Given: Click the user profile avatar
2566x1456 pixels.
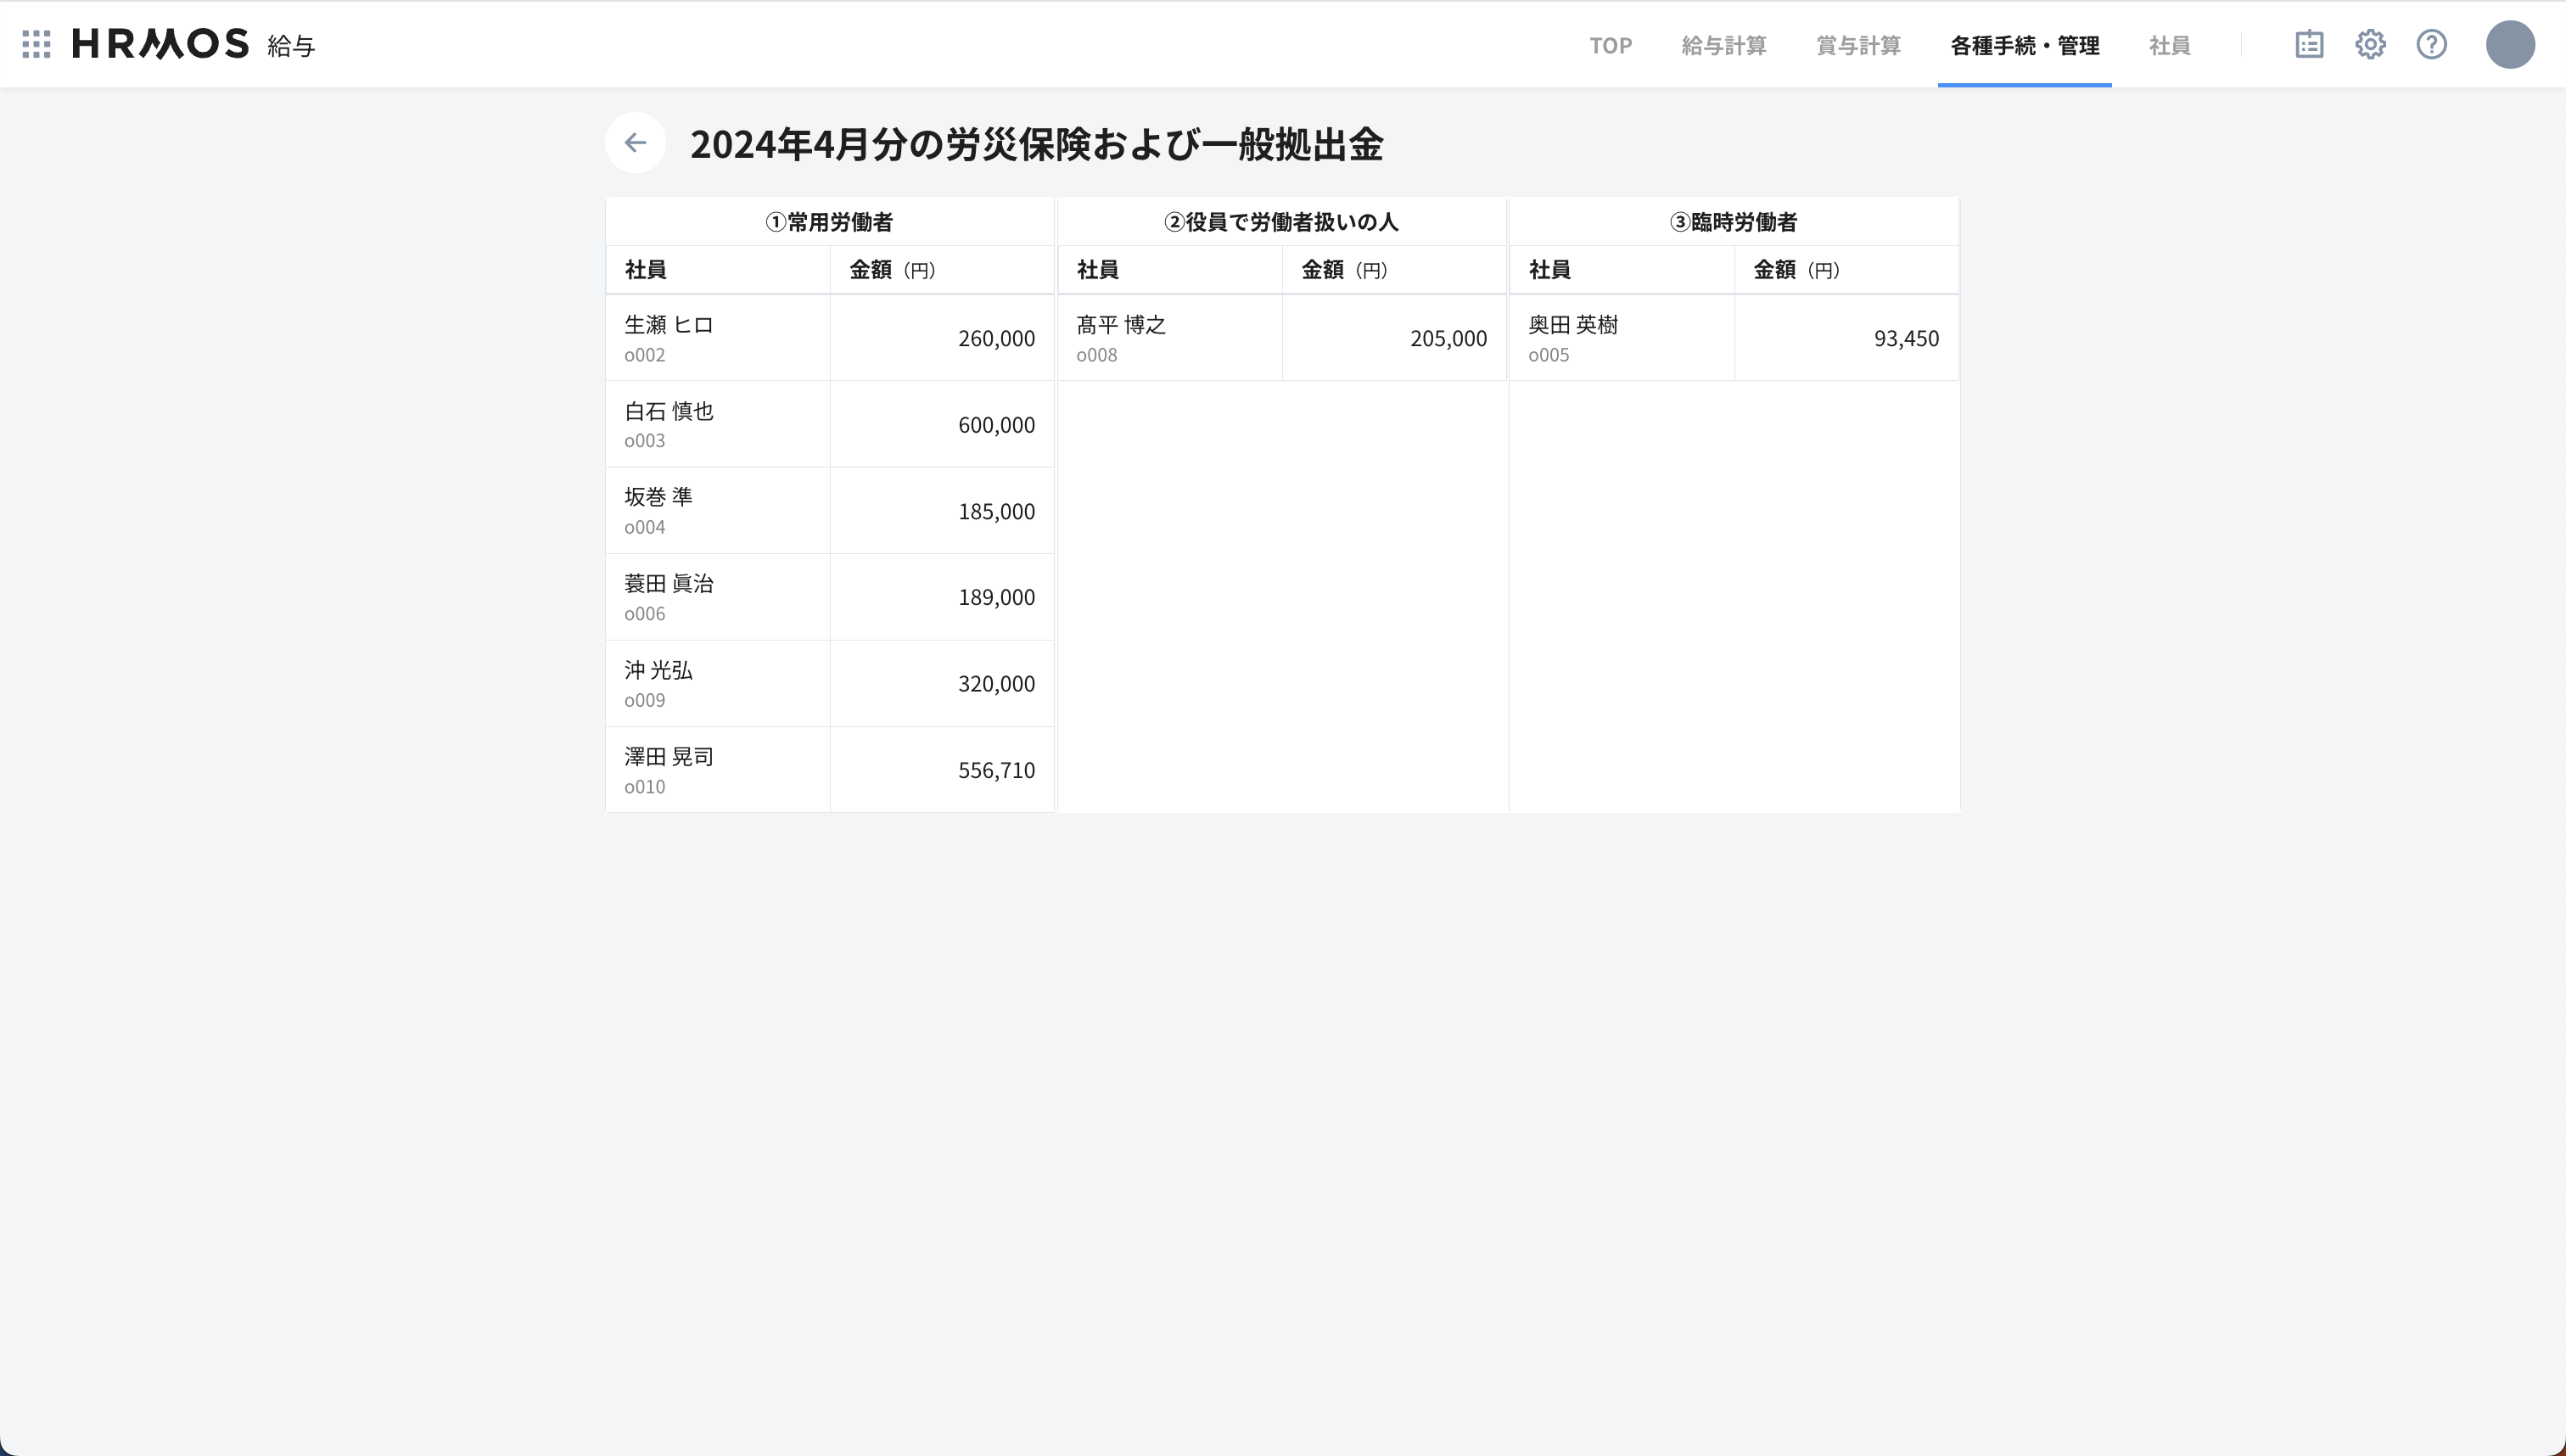Looking at the screenshot, I should click(2509, 44).
